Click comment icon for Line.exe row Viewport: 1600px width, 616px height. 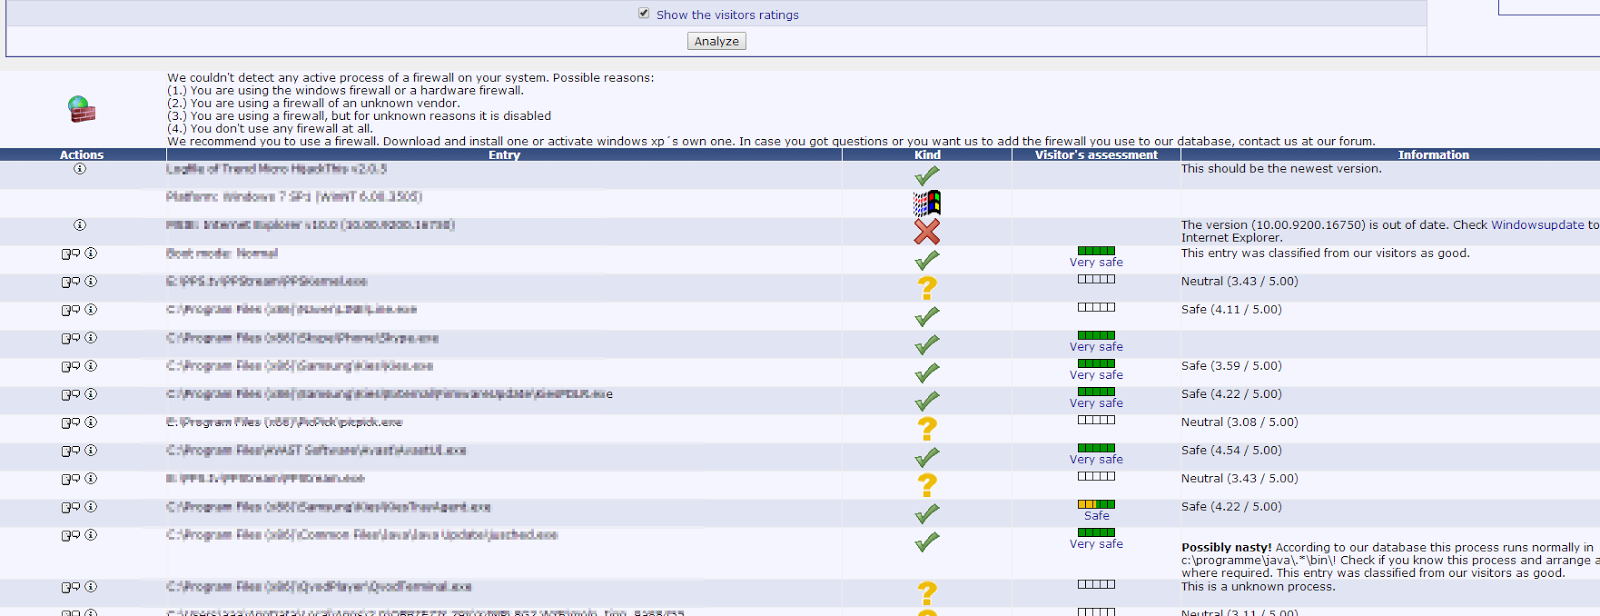pos(71,310)
